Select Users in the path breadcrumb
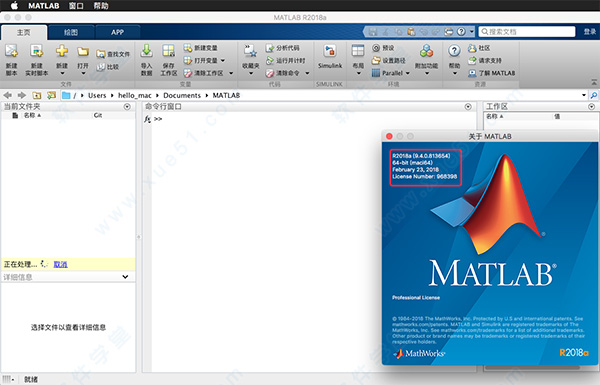 (97, 95)
